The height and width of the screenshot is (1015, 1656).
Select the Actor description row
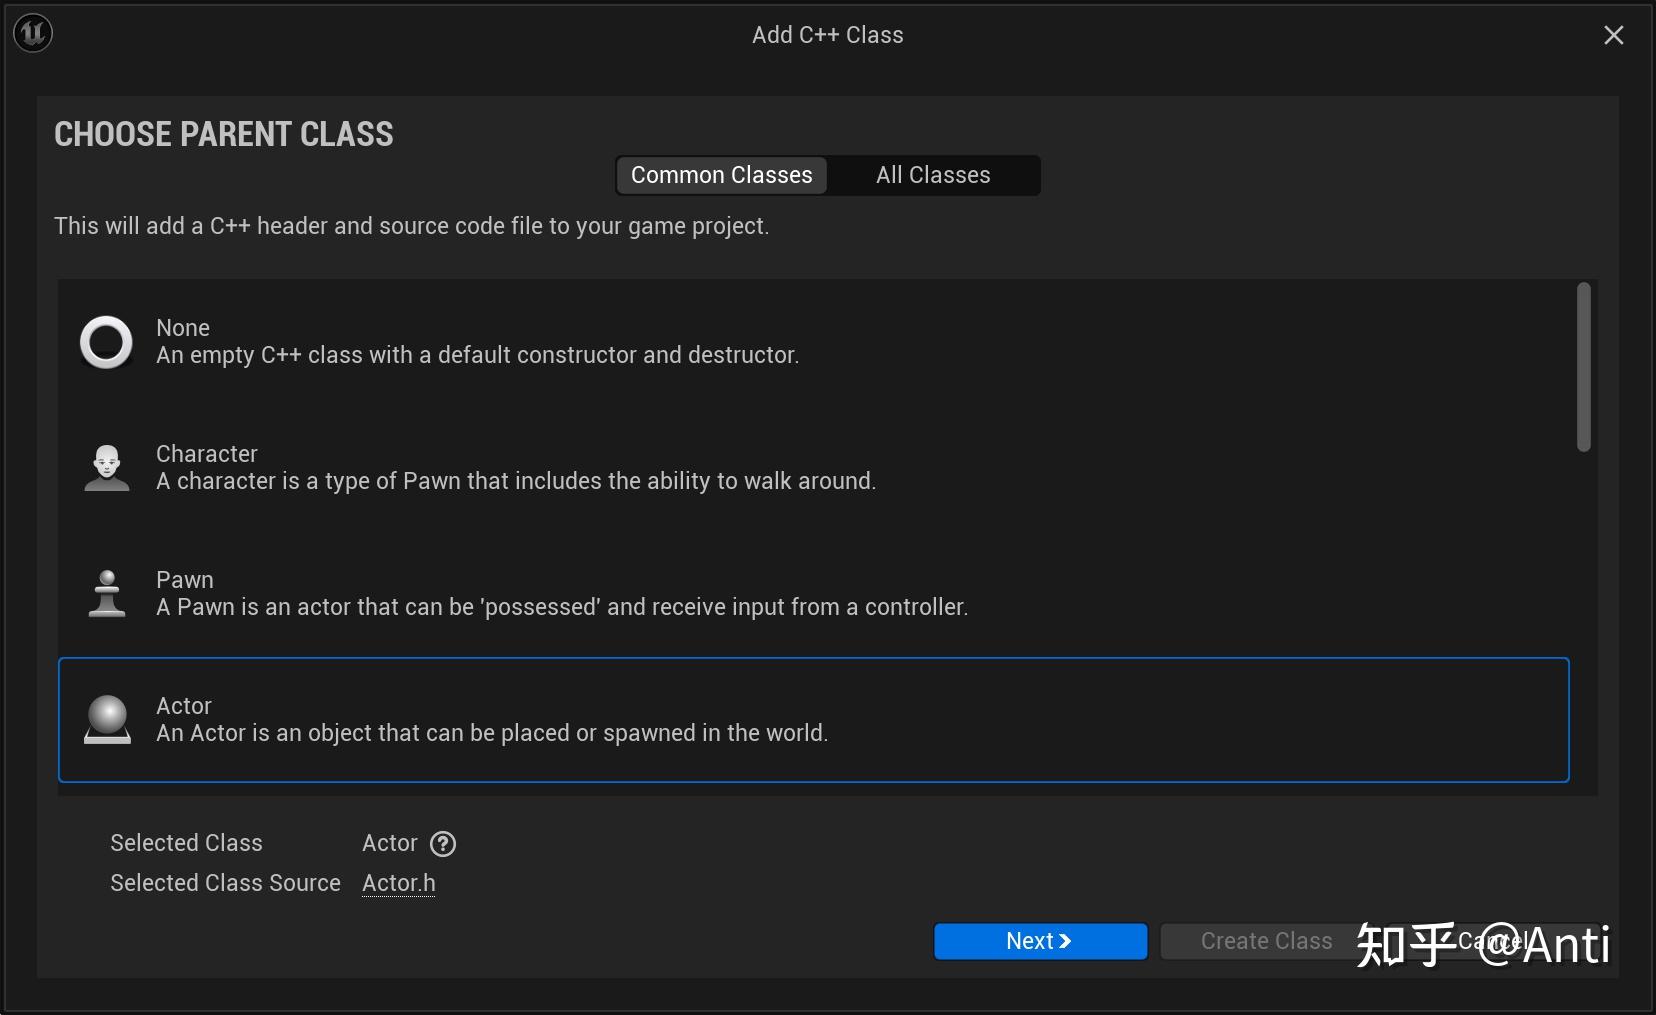tap(491, 733)
